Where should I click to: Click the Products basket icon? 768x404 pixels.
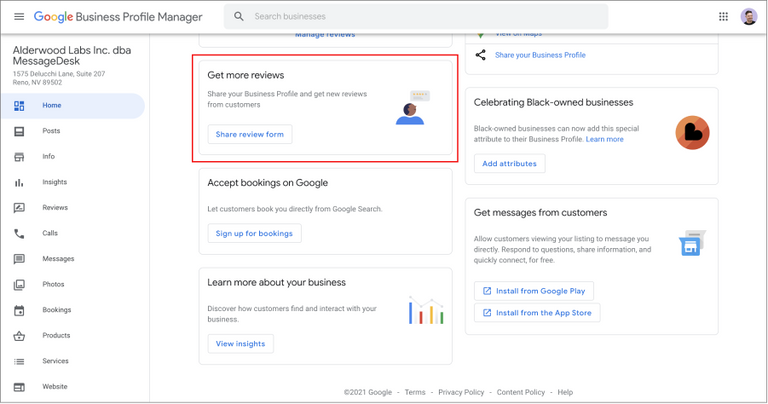coord(19,336)
